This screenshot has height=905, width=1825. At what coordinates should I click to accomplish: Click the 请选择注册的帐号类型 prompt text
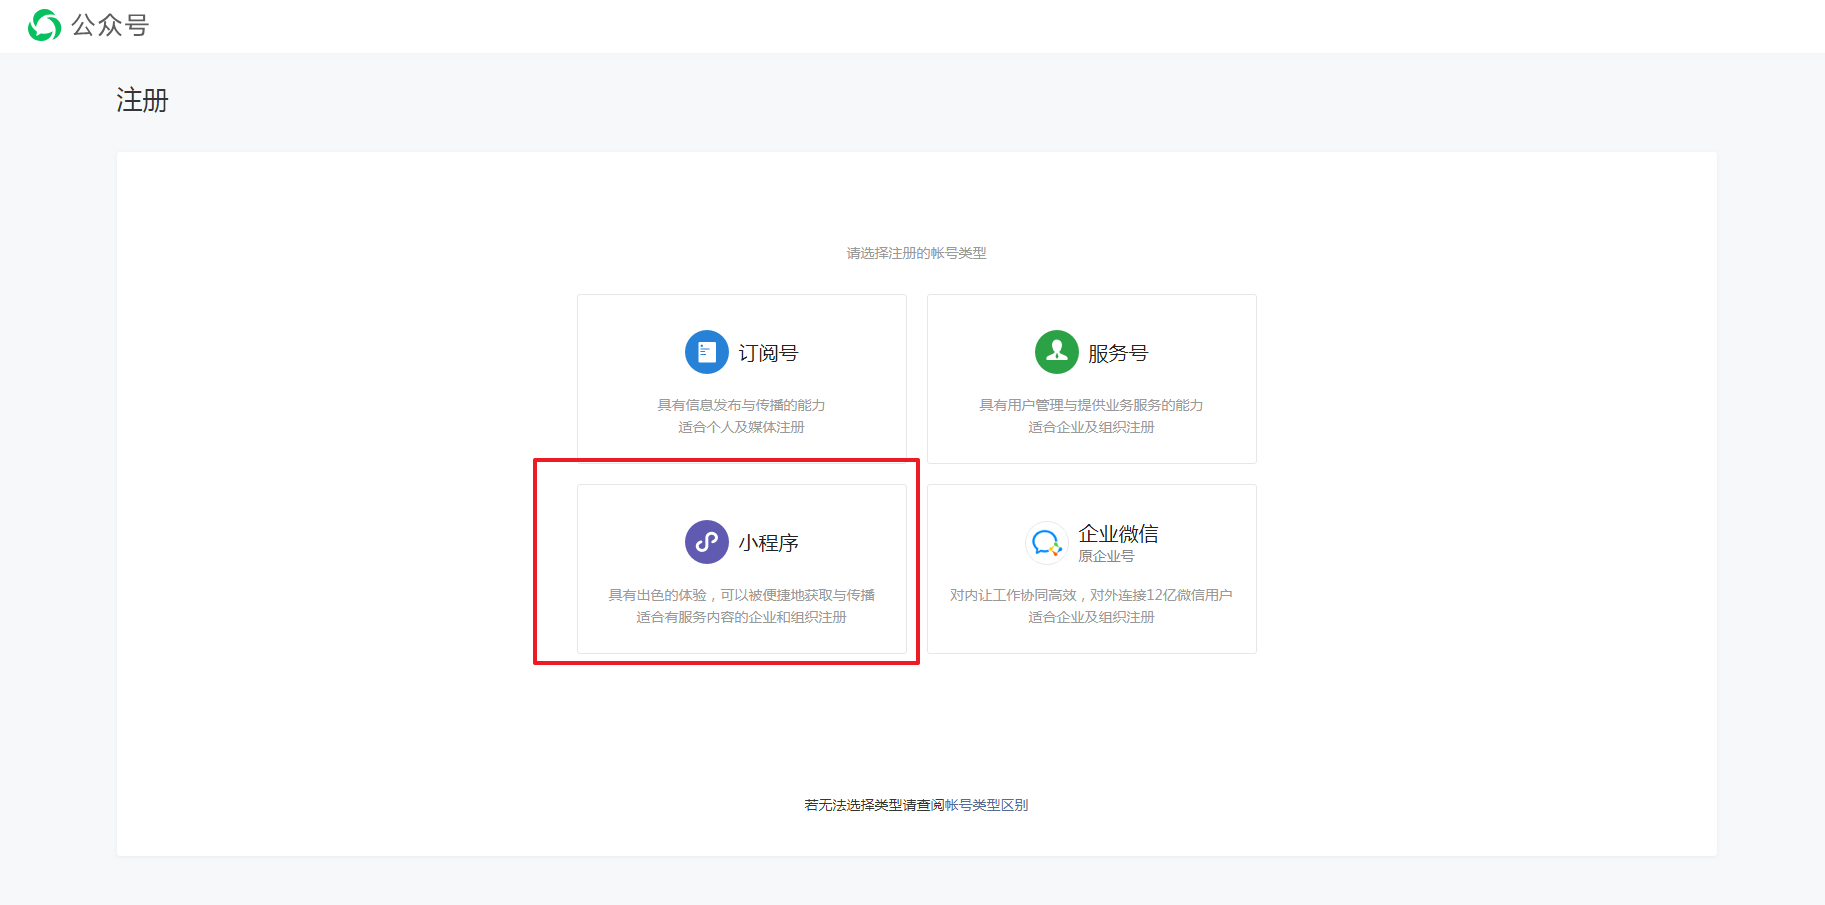point(916,253)
